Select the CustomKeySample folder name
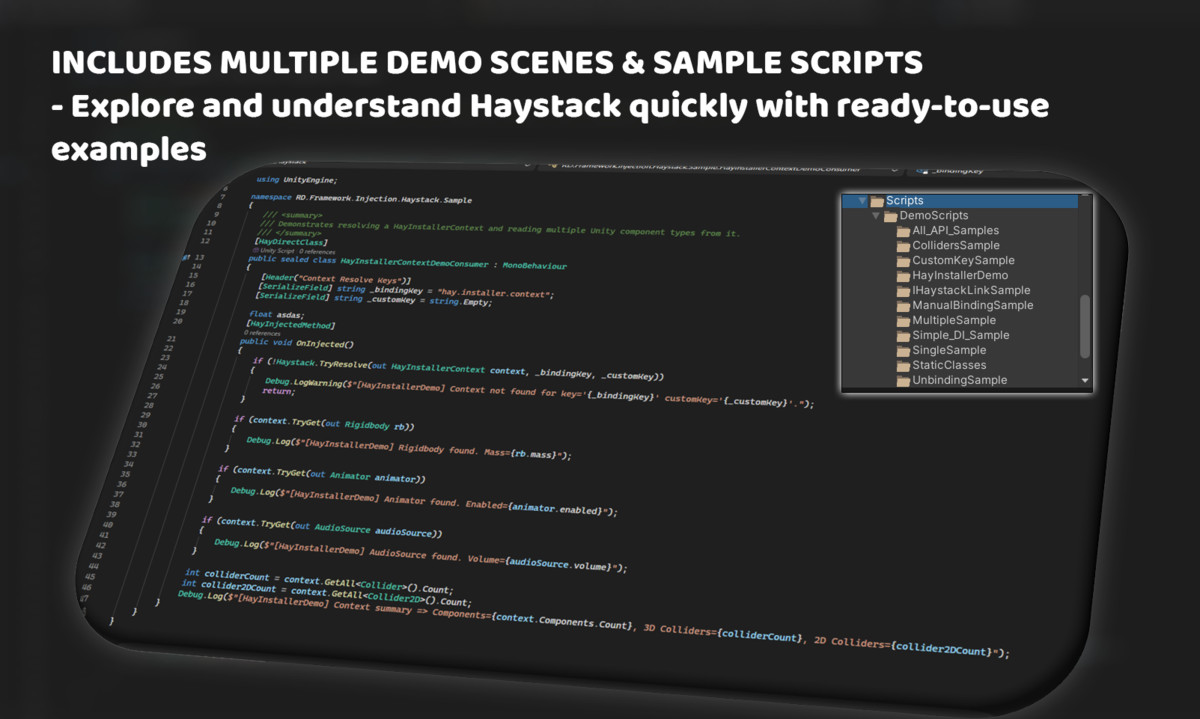The image size is (1200, 719). click(964, 261)
